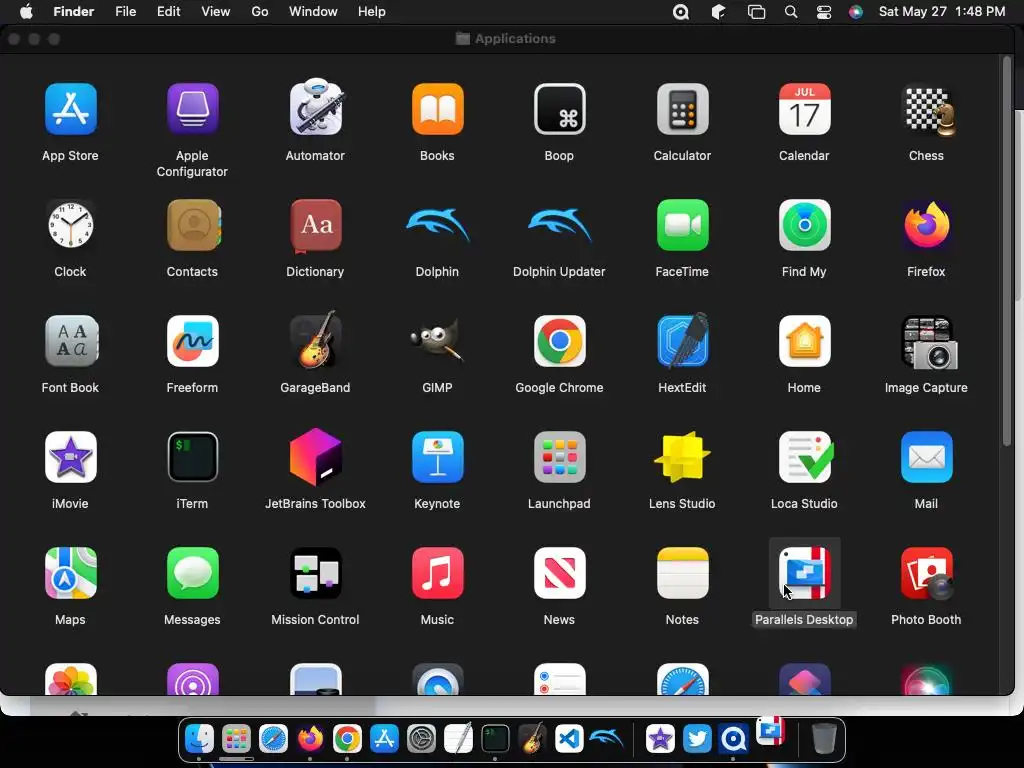Open Safari from the Dock
This screenshot has width=1024, height=768.
pos(273,739)
